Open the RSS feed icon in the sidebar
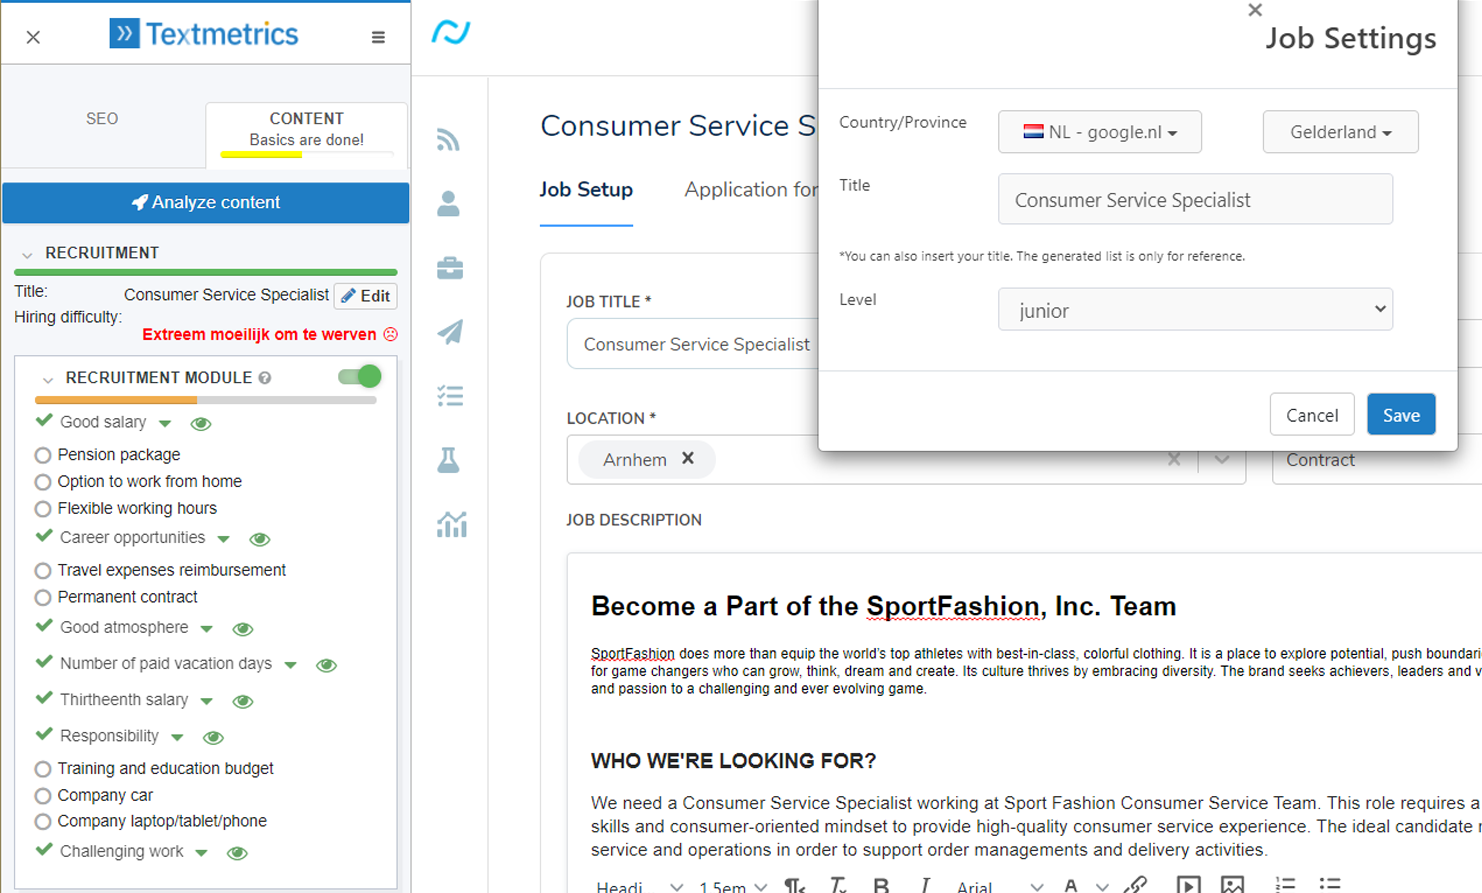Viewport: 1482px width, 893px height. pos(449,139)
